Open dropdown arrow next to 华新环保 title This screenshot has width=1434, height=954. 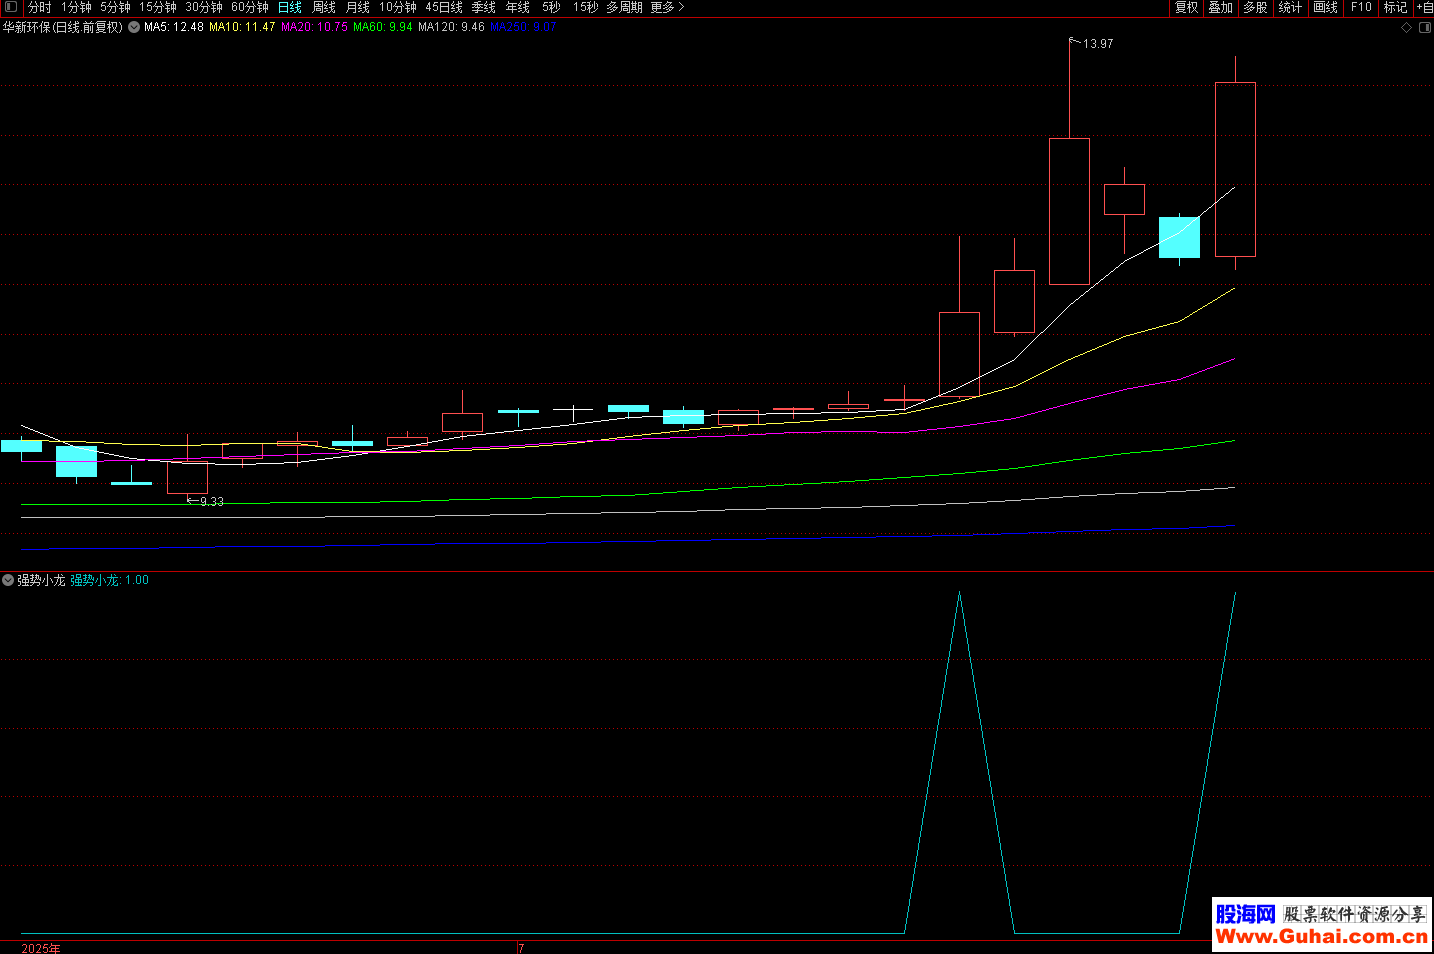pyautogui.click(x=134, y=28)
